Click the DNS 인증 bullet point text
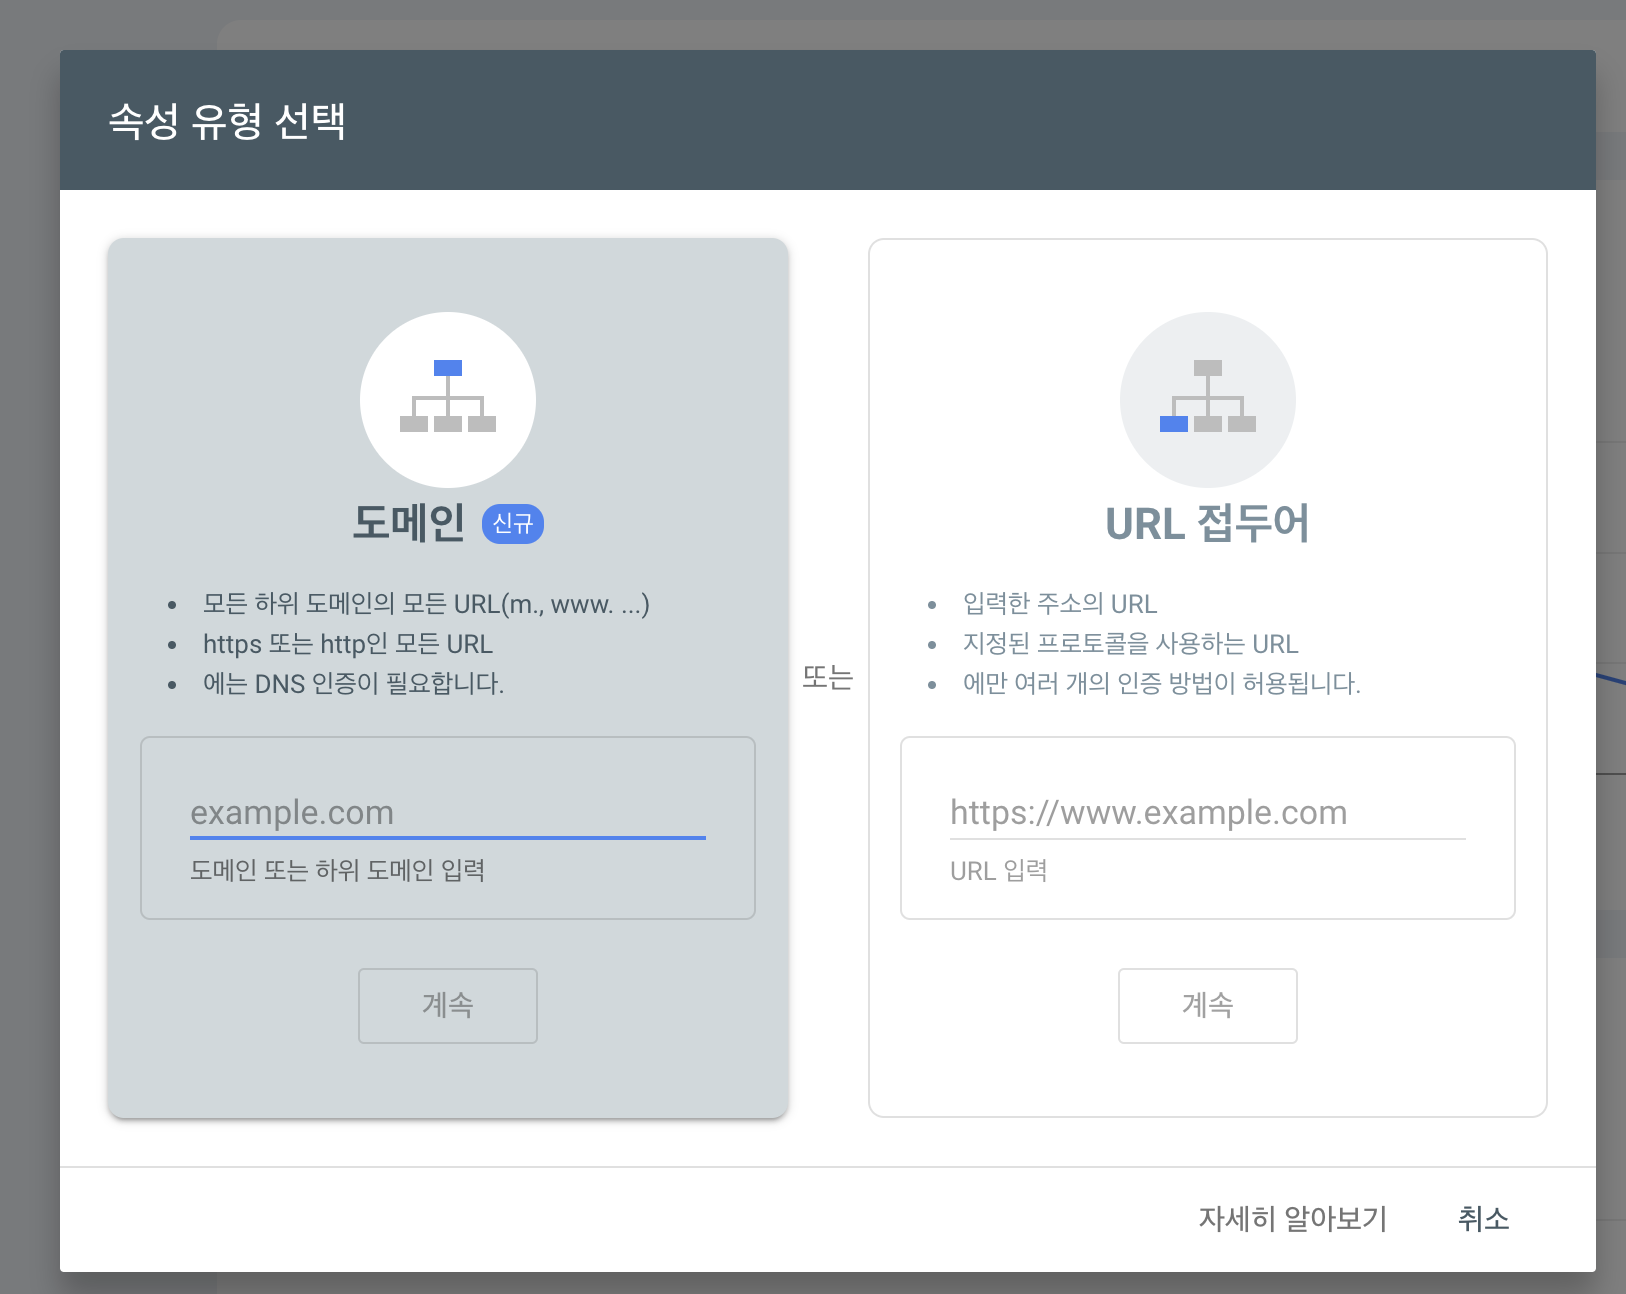1626x1294 pixels. tap(349, 684)
